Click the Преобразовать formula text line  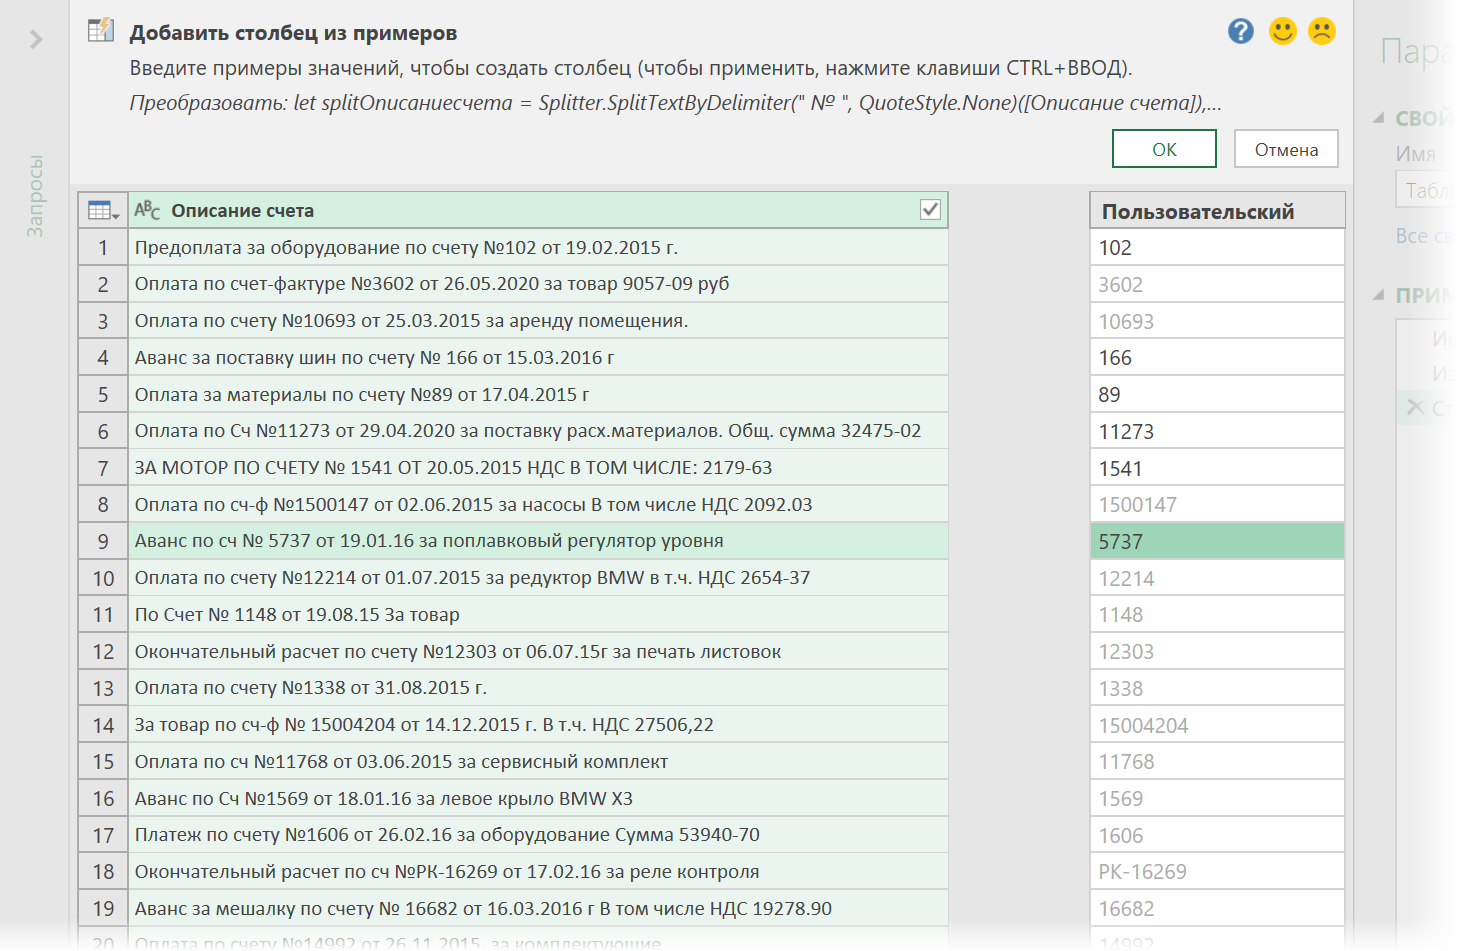tap(675, 103)
